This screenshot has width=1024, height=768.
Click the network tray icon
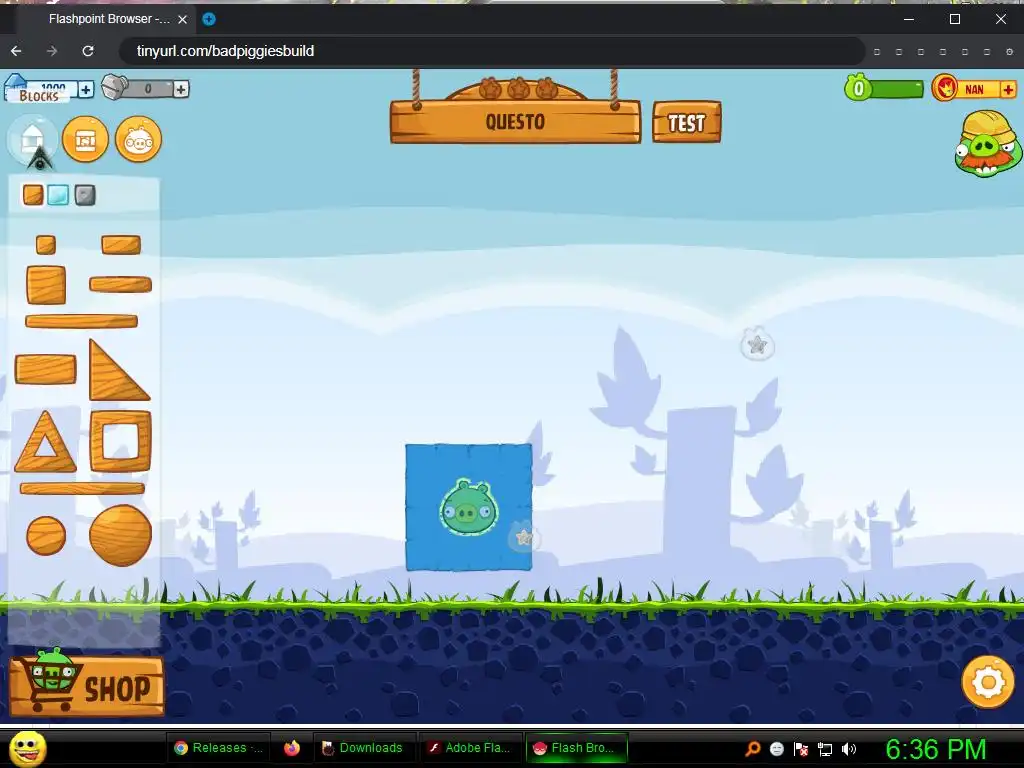click(825, 749)
